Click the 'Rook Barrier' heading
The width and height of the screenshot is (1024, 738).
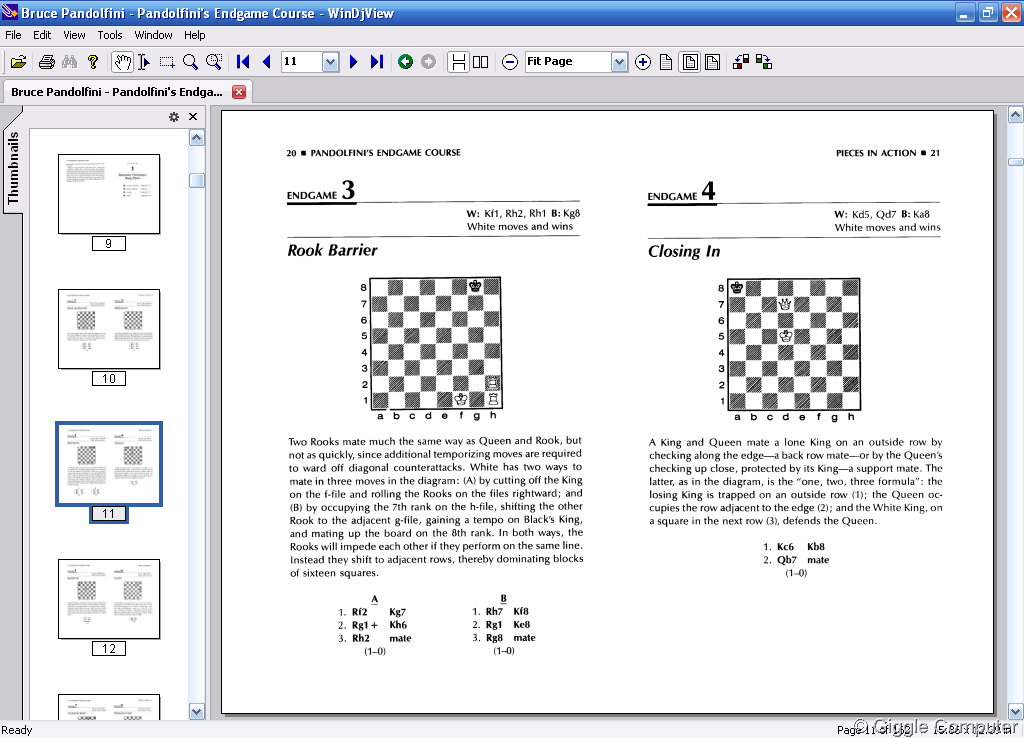[332, 250]
